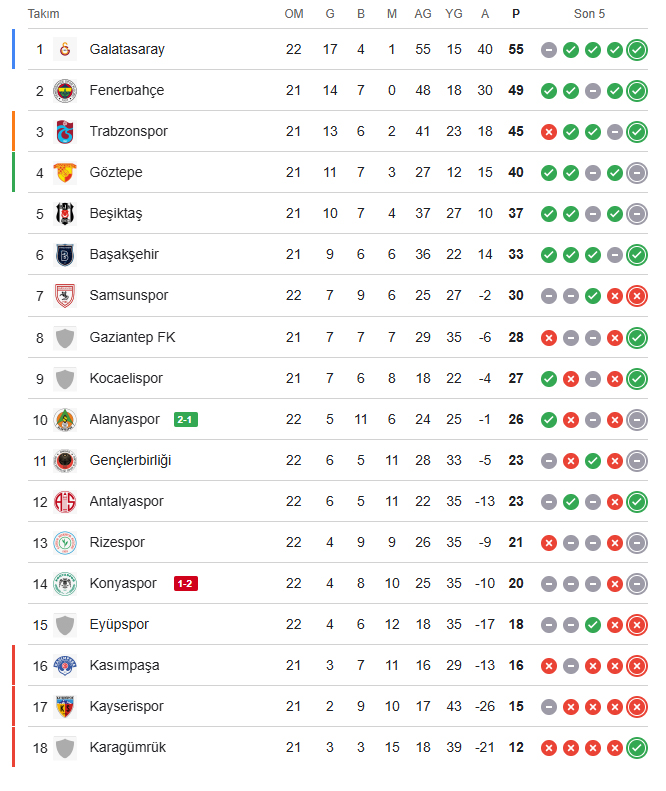Click the Galatasaray club logo
666x791 pixels.
click(65, 49)
